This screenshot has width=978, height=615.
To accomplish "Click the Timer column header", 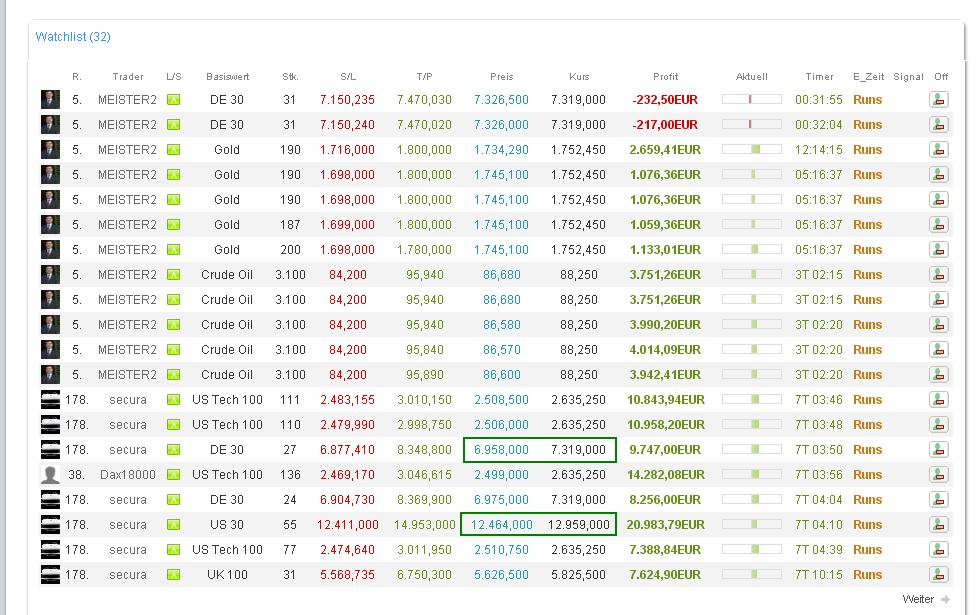I will point(819,77).
